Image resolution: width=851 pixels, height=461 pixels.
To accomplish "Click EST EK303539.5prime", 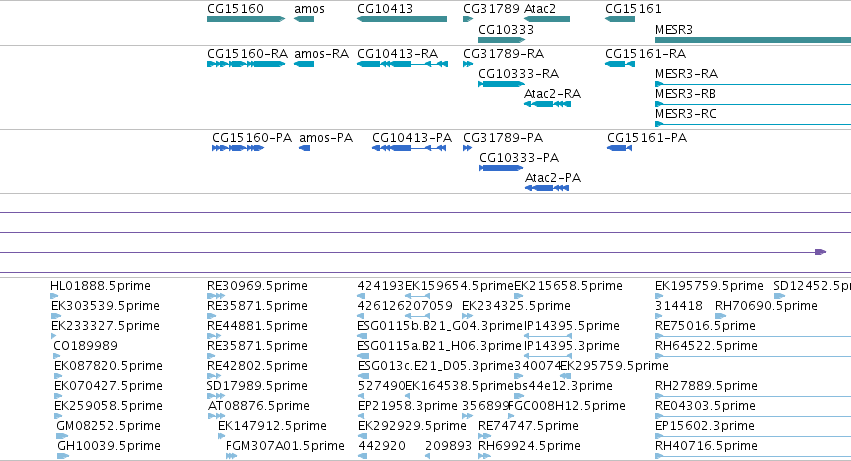I will pyautogui.click(x=105, y=306).
